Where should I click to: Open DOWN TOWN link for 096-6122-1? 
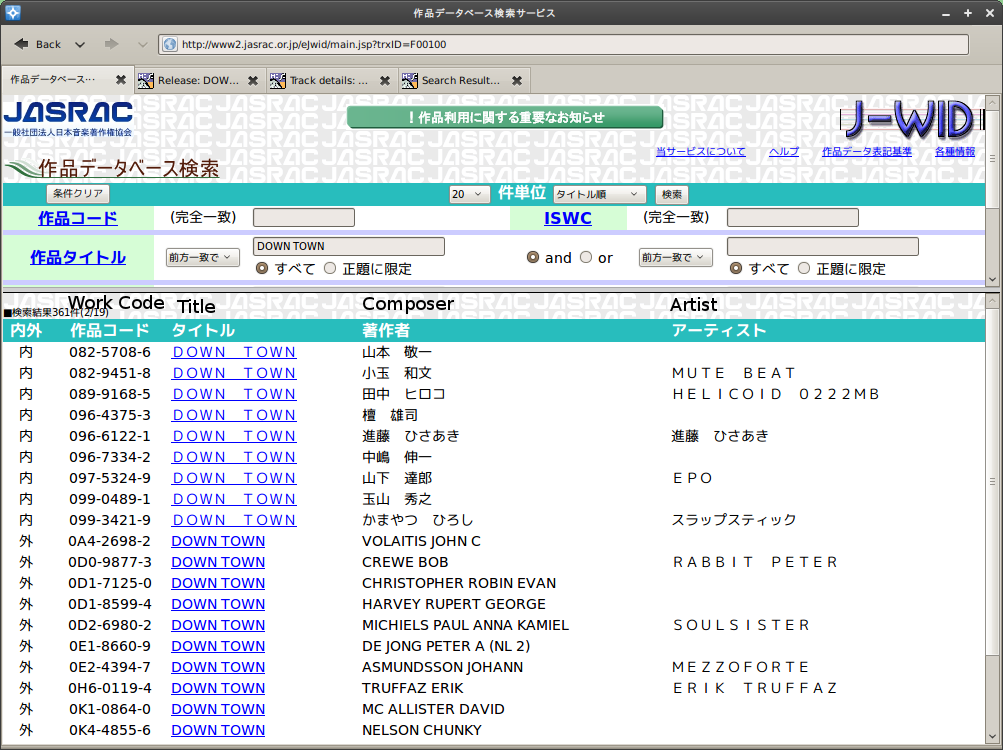[234, 436]
